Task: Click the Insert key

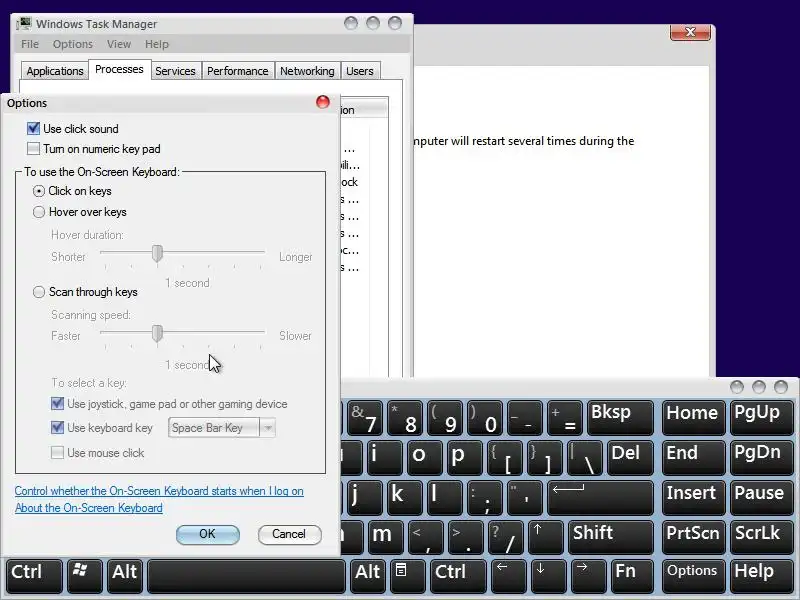Action: point(693,496)
